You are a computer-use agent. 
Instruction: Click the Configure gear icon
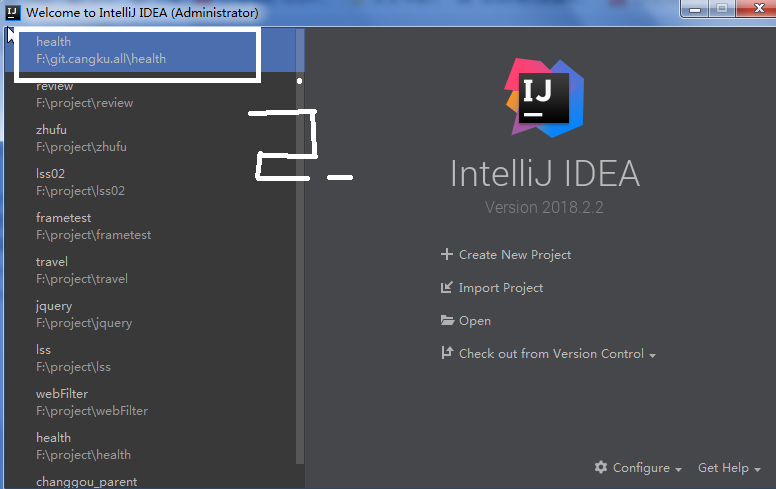pyautogui.click(x=601, y=467)
